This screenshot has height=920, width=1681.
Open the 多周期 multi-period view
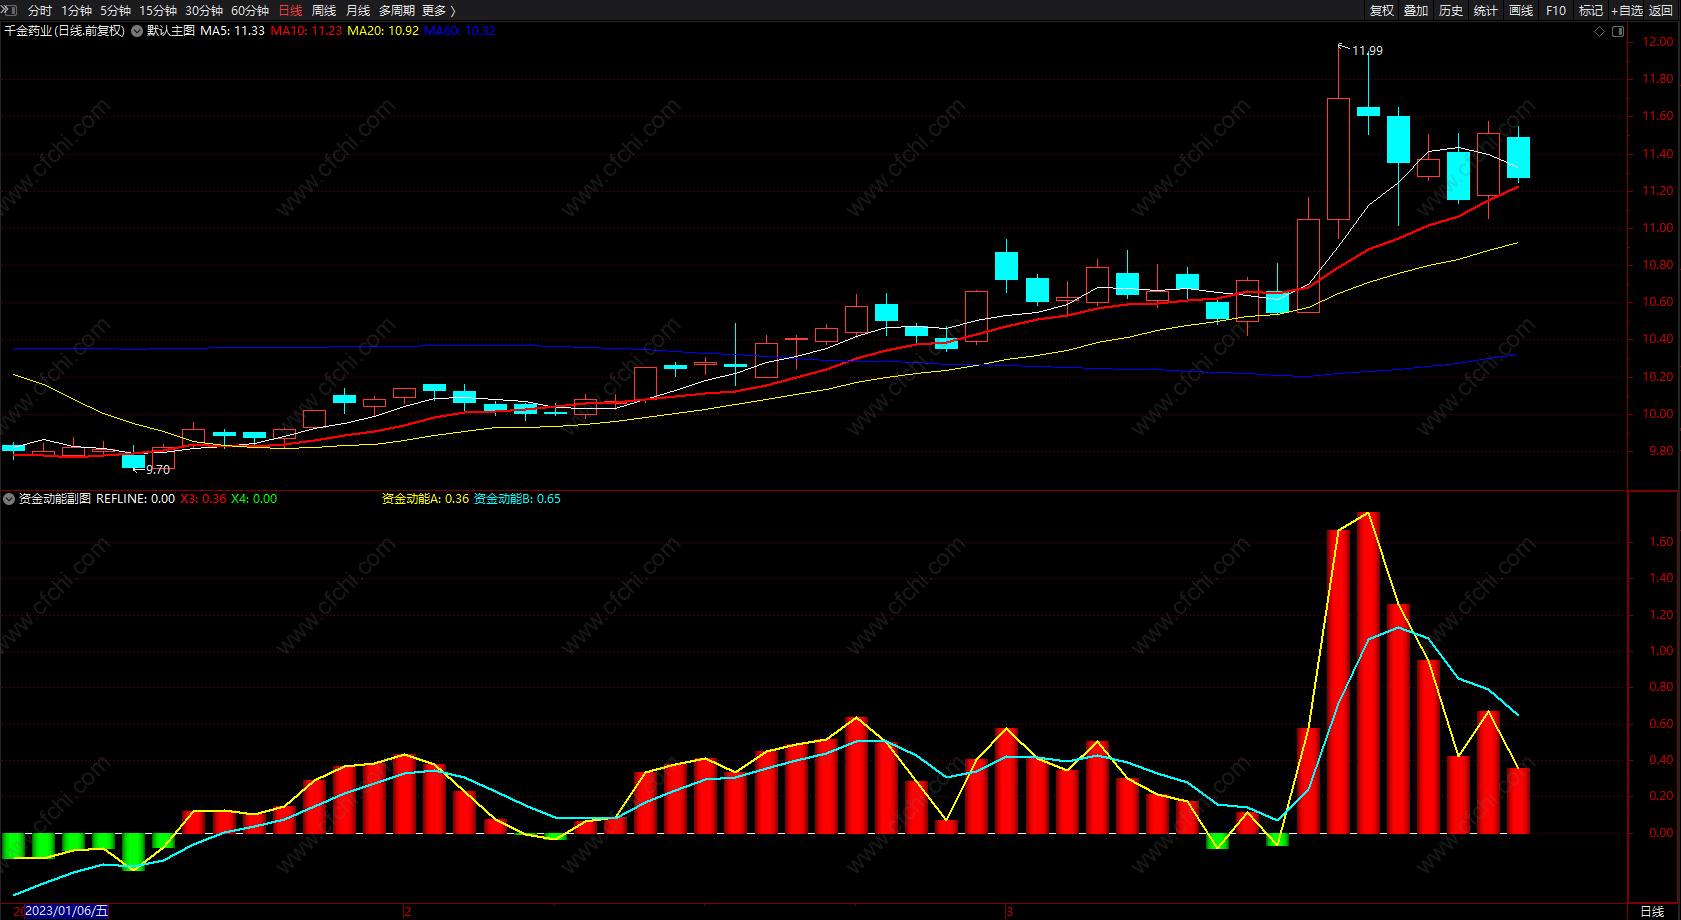(397, 11)
